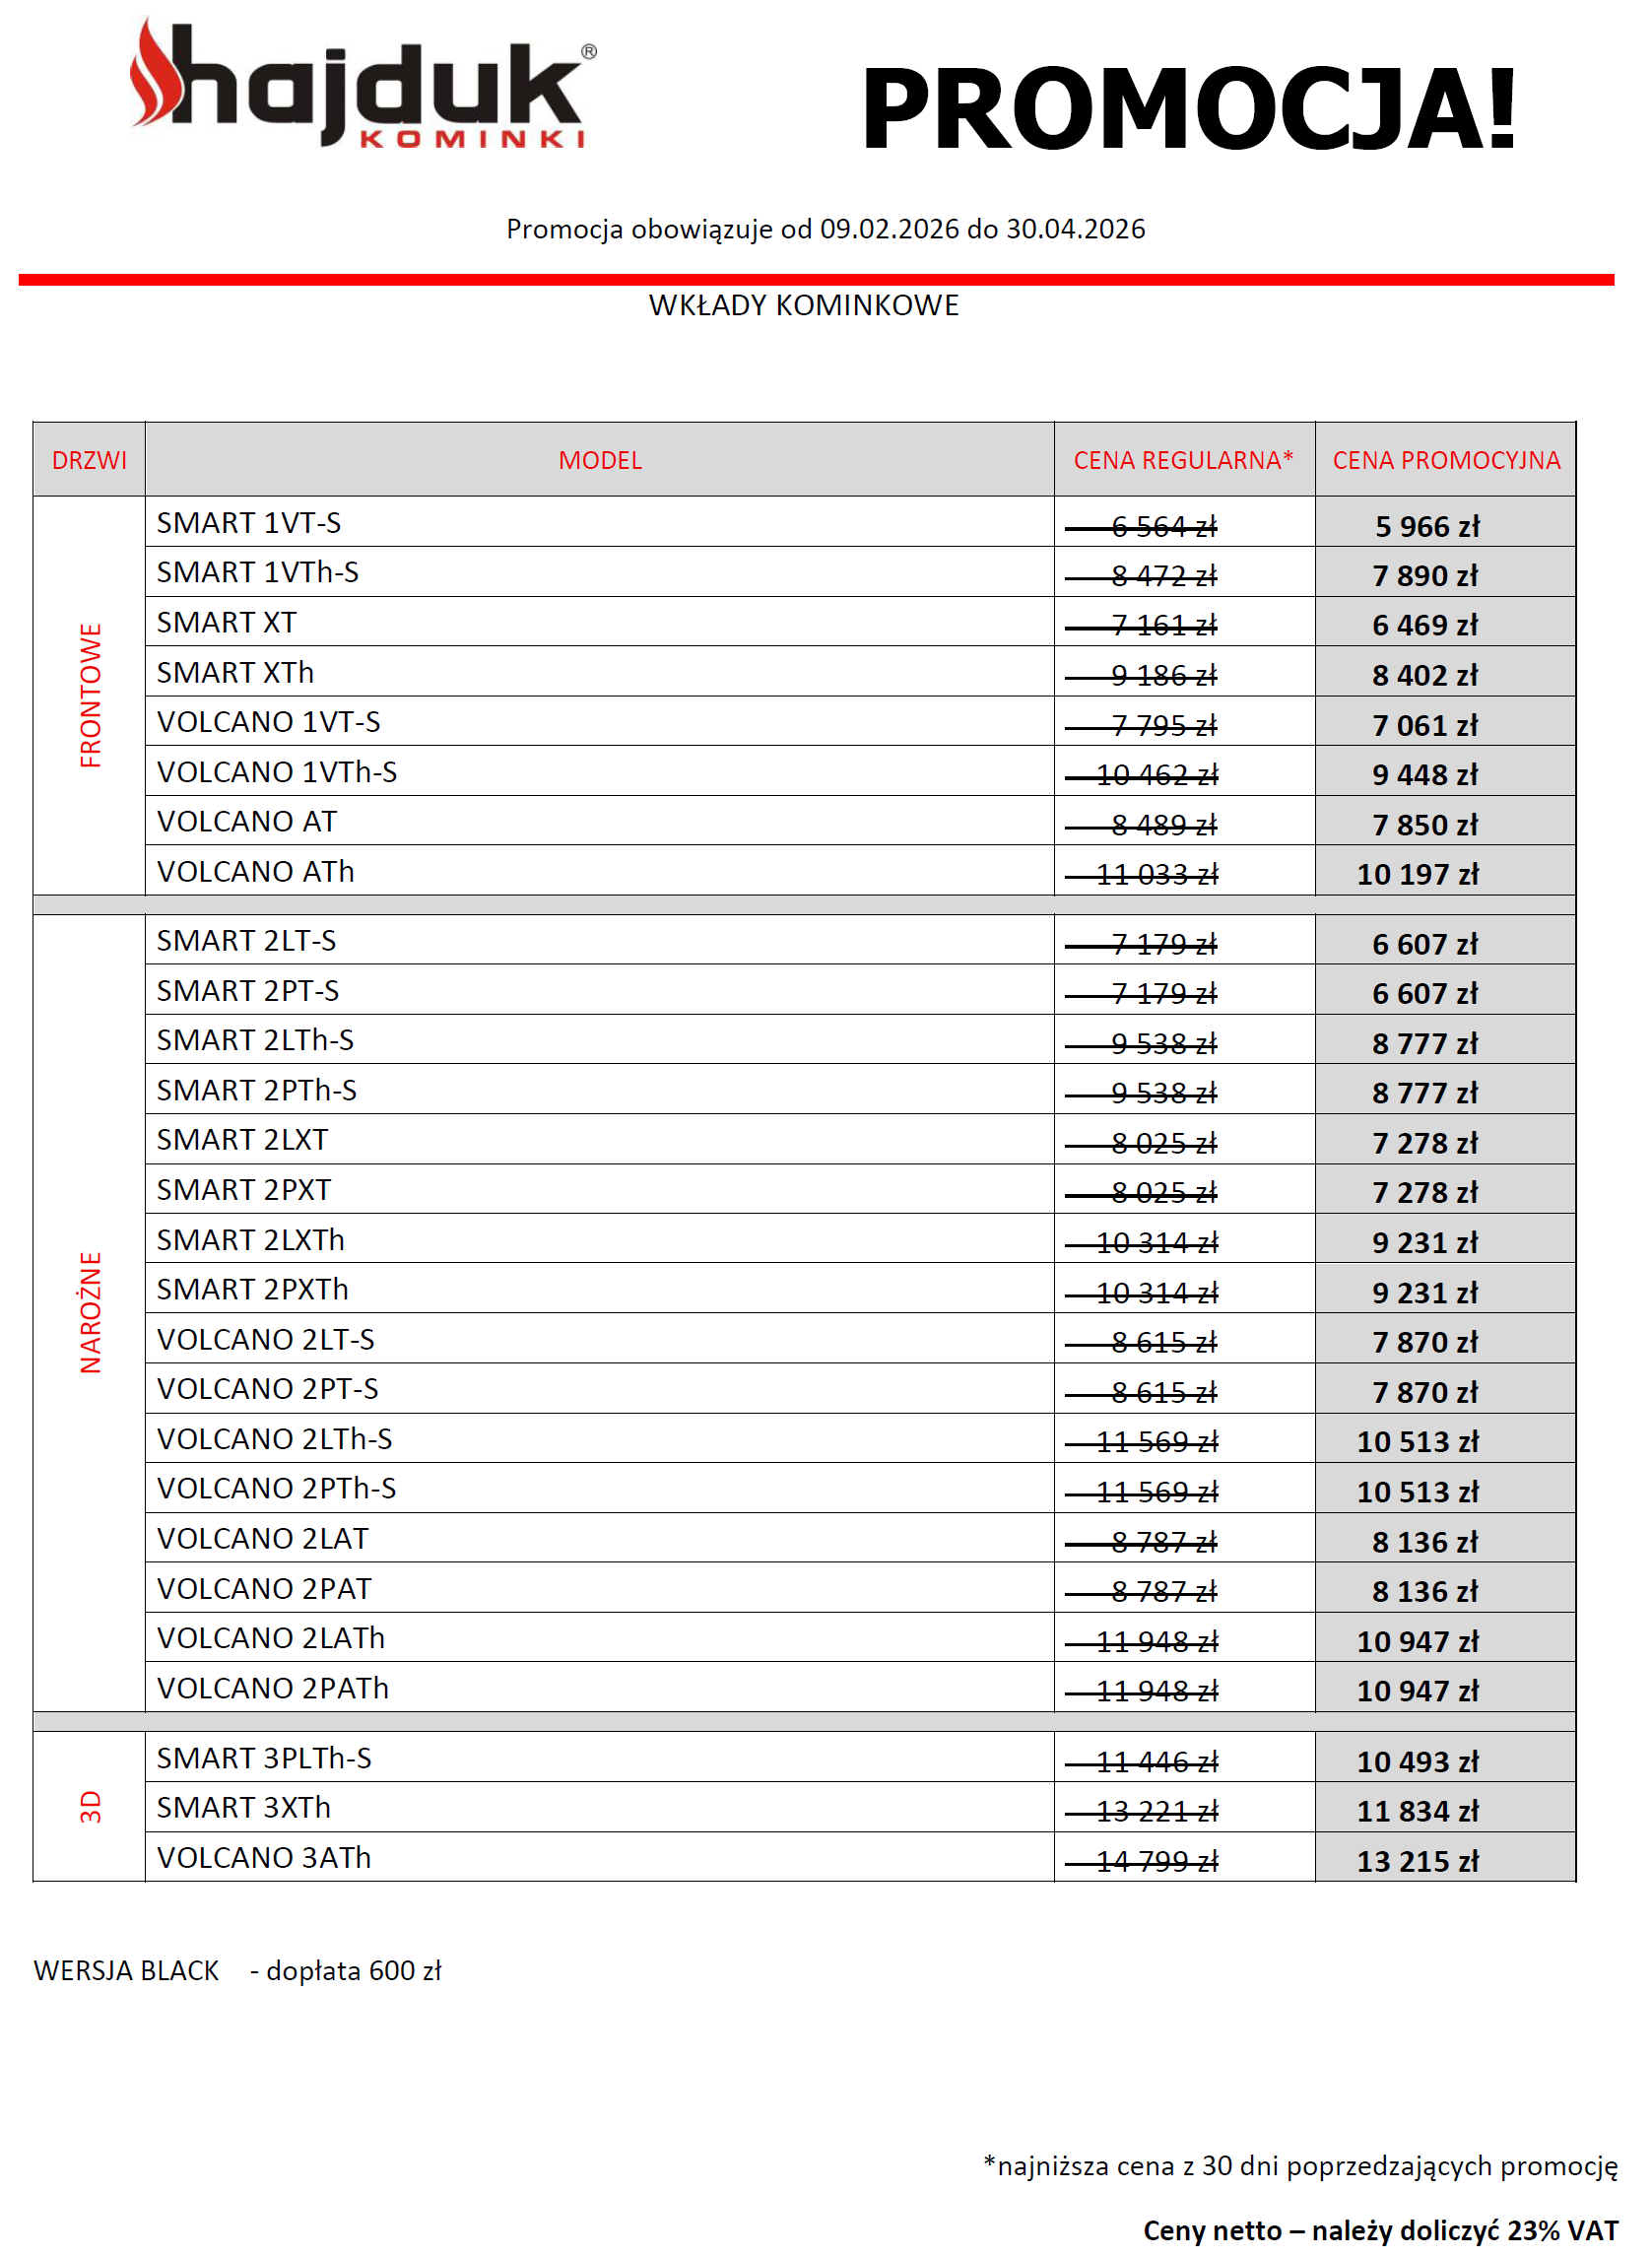
Task: Click the WKŁADY KOMINKOWE heading
Action: click(803, 305)
